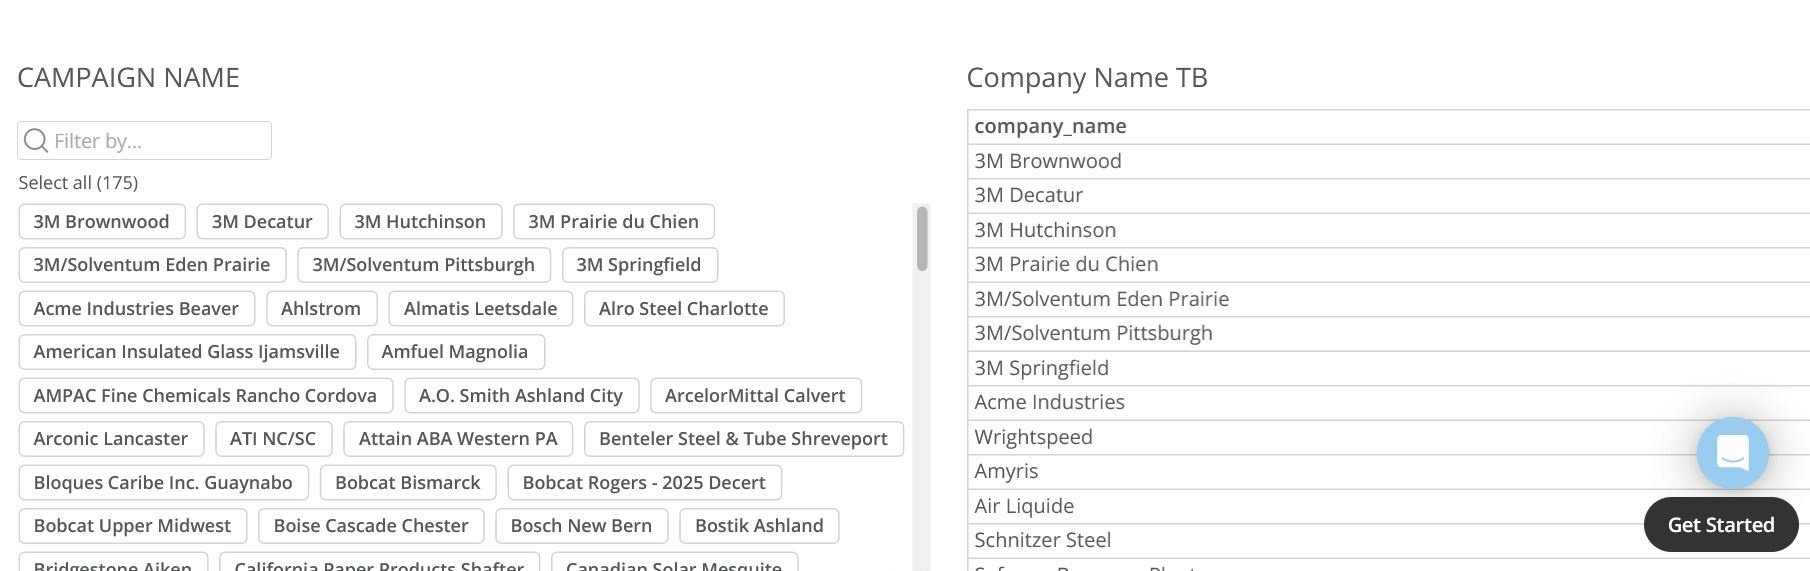Select Bobcat Rogers - 2025 Decert chip

[644, 483]
